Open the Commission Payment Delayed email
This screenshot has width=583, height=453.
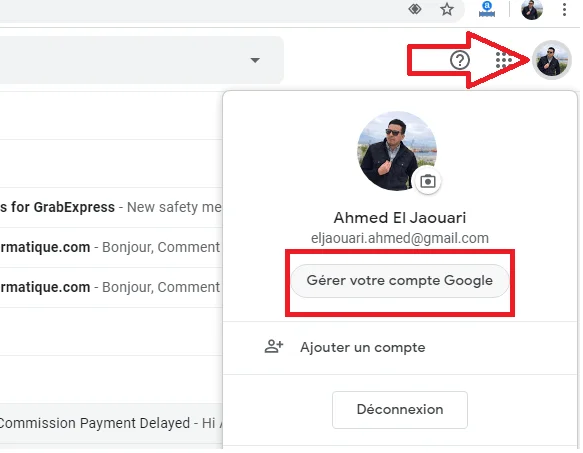pos(111,423)
